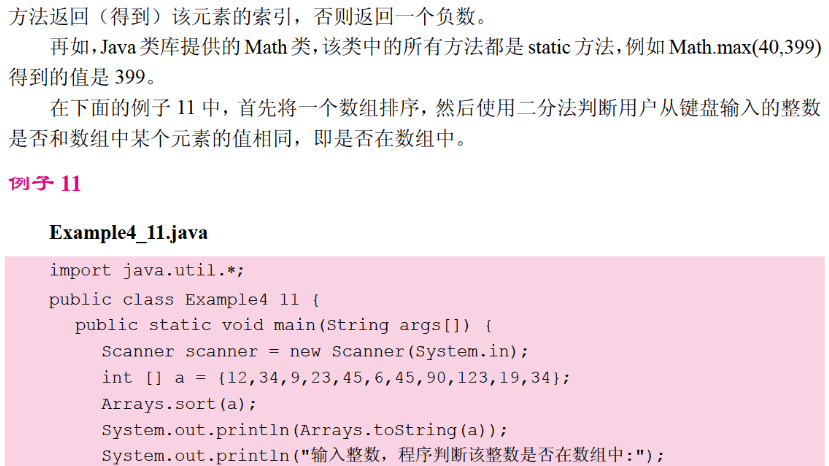Click the println line with Chinese prompt string

[x=383, y=456]
